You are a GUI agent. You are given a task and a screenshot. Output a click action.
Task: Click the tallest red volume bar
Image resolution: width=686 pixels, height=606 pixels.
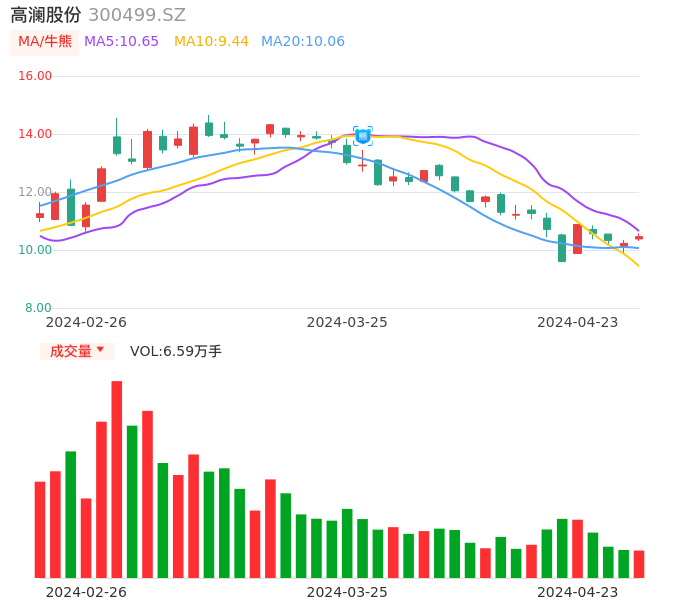pyautogui.click(x=117, y=479)
